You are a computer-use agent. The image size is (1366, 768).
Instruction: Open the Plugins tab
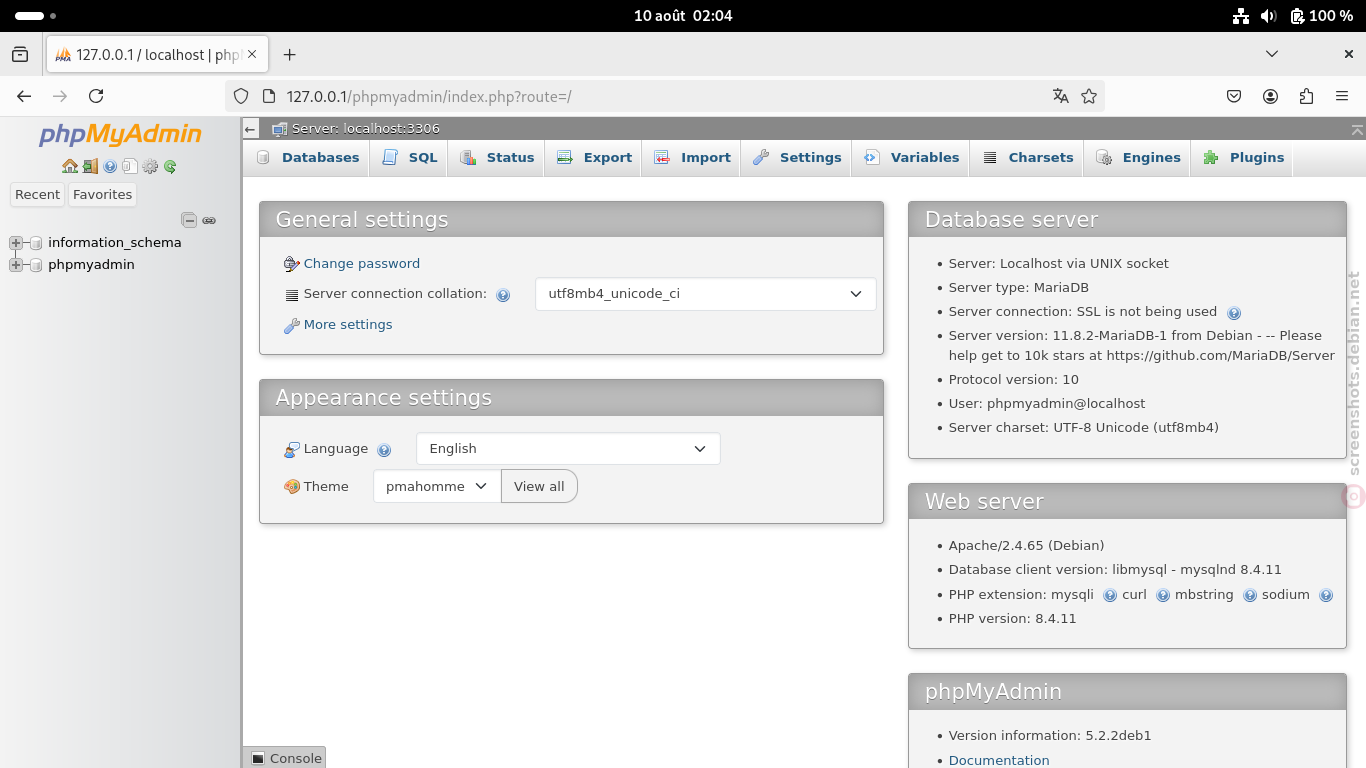click(x=1243, y=158)
